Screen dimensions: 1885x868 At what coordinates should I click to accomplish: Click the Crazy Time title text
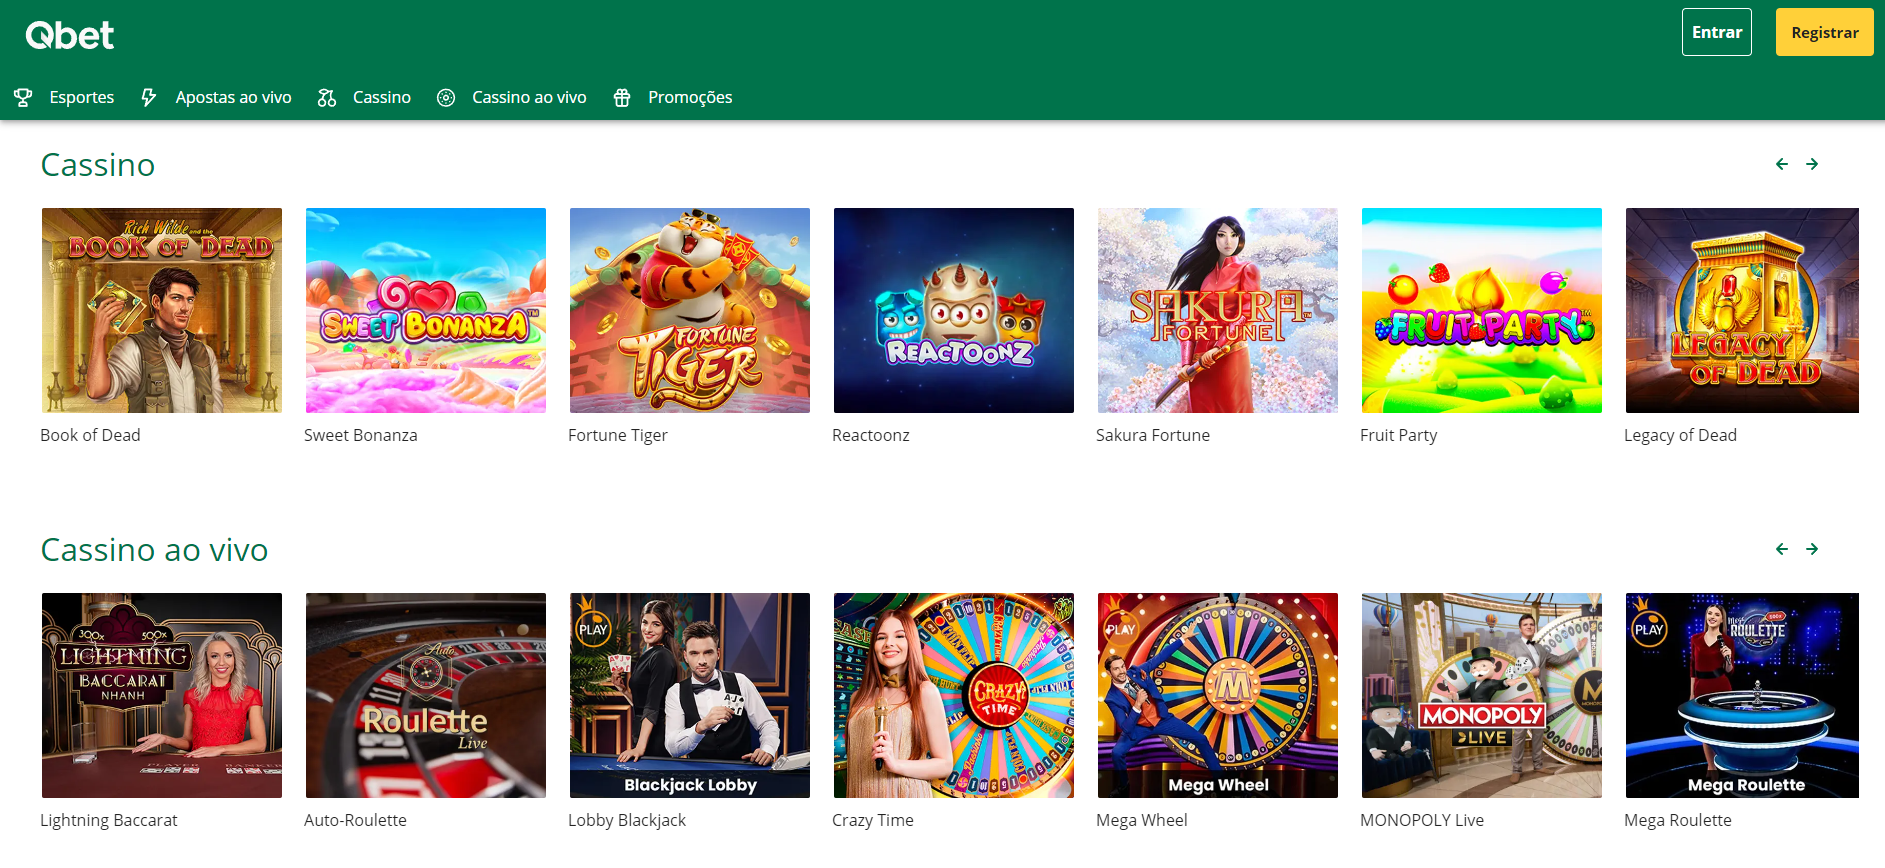point(873,820)
